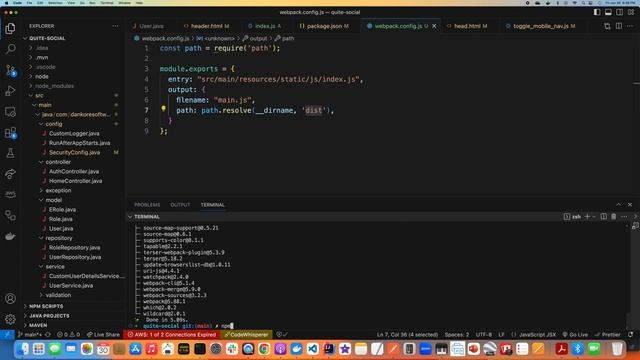Open UserService.java in the explorer
Viewport: 640px width, 360px height.
[71, 286]
